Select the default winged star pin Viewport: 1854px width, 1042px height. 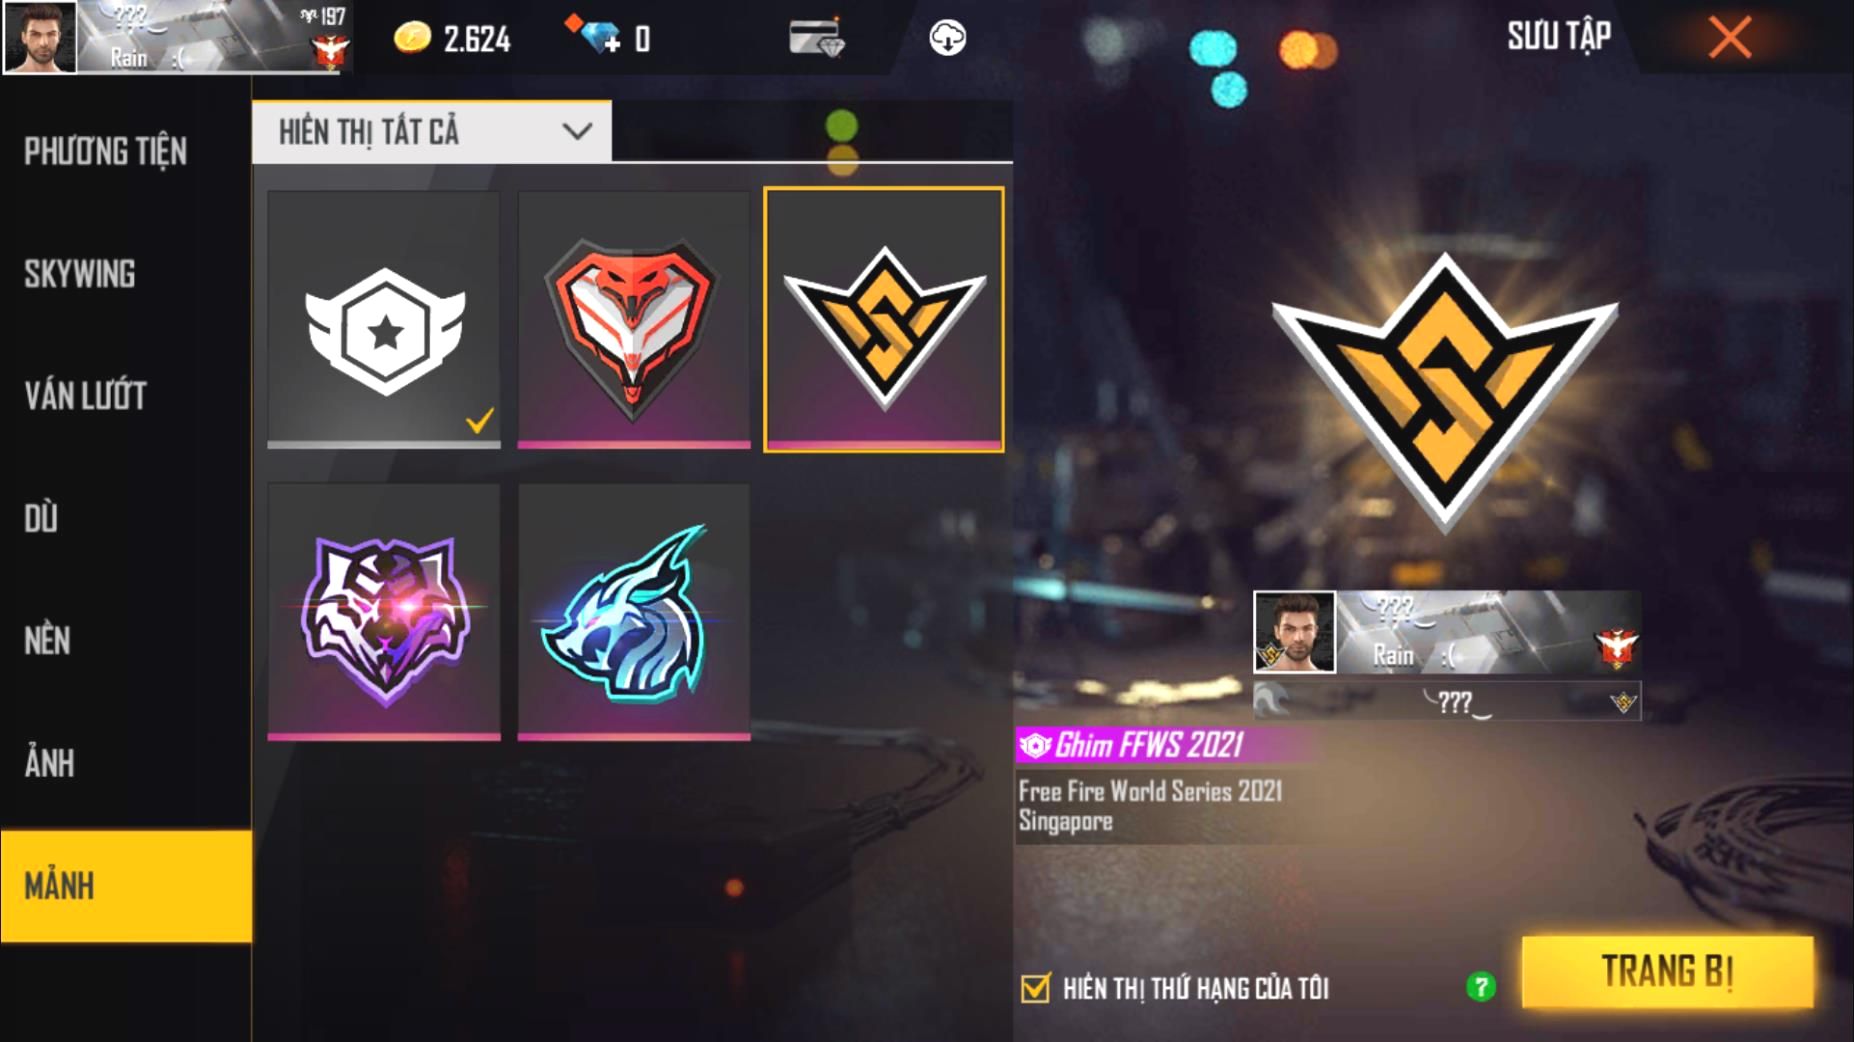(x=384, y=319)
